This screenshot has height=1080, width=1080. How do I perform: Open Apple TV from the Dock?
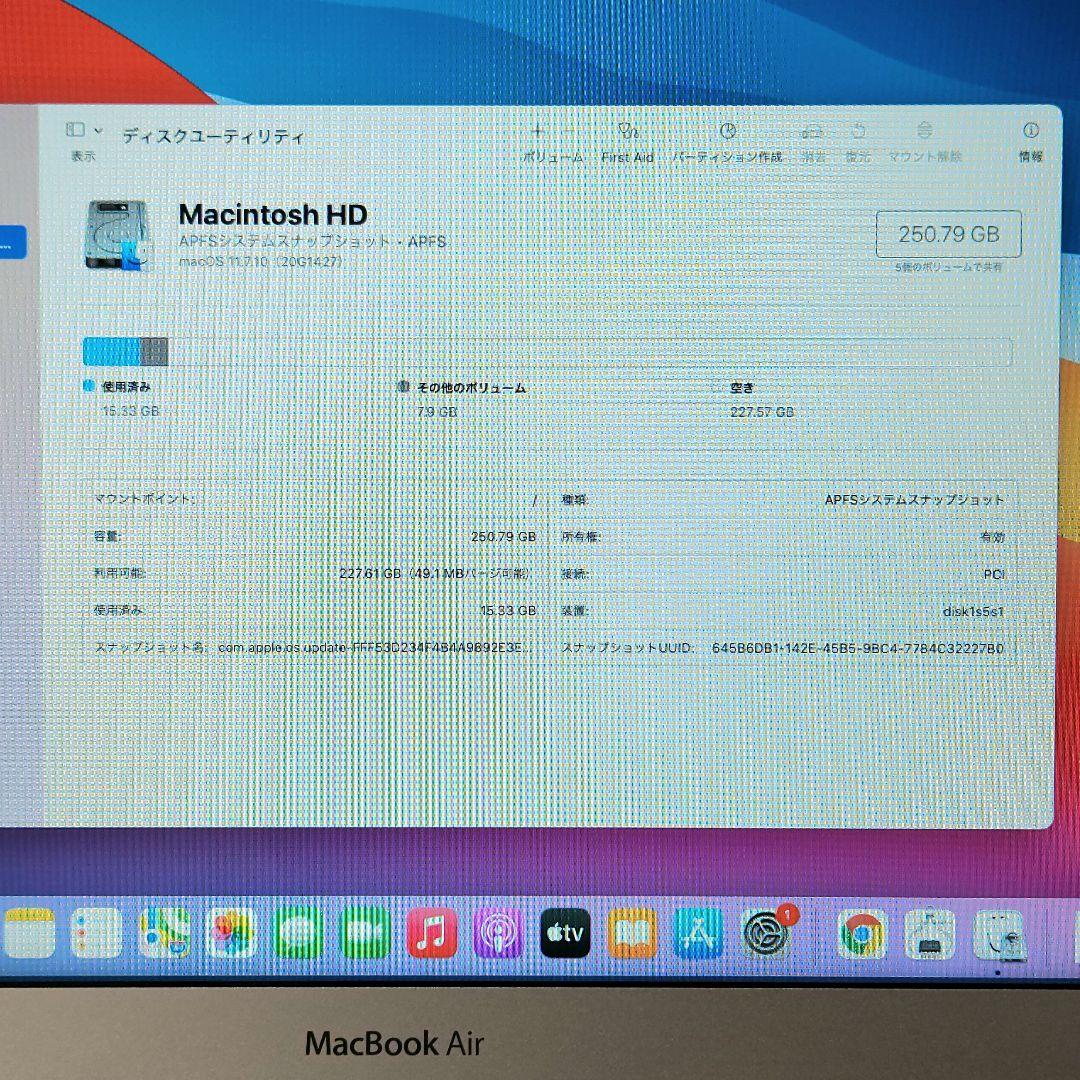(x=565, y=933)
